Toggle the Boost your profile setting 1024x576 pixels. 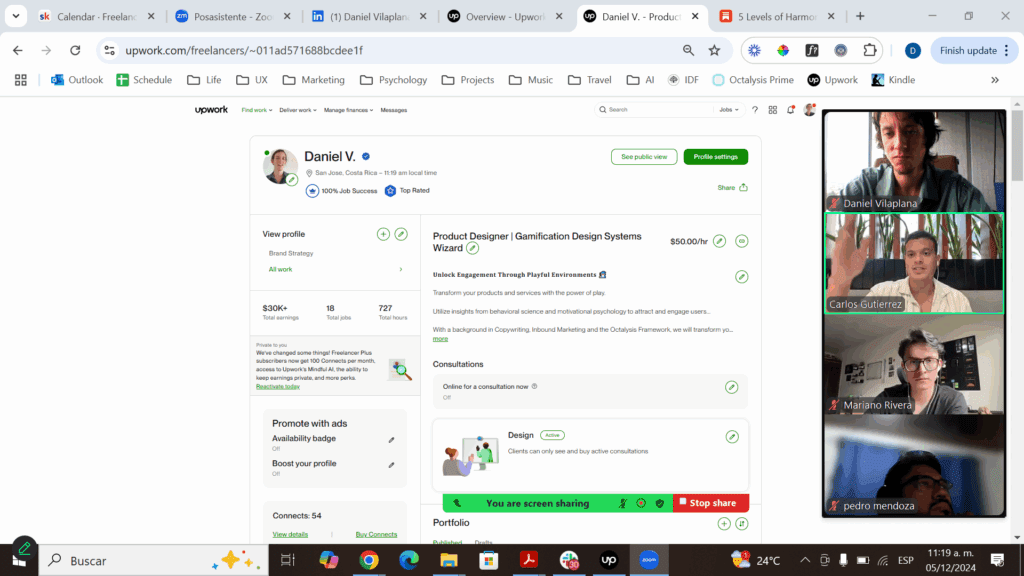(391, 465)
